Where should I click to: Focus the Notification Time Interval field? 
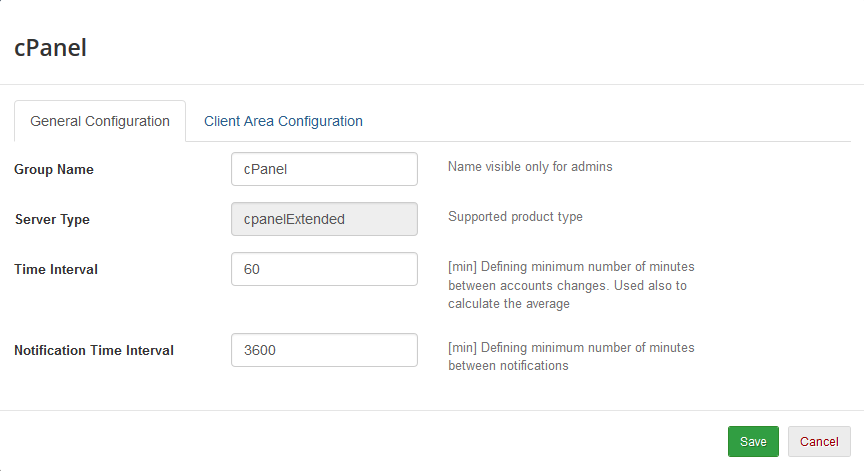324,350
